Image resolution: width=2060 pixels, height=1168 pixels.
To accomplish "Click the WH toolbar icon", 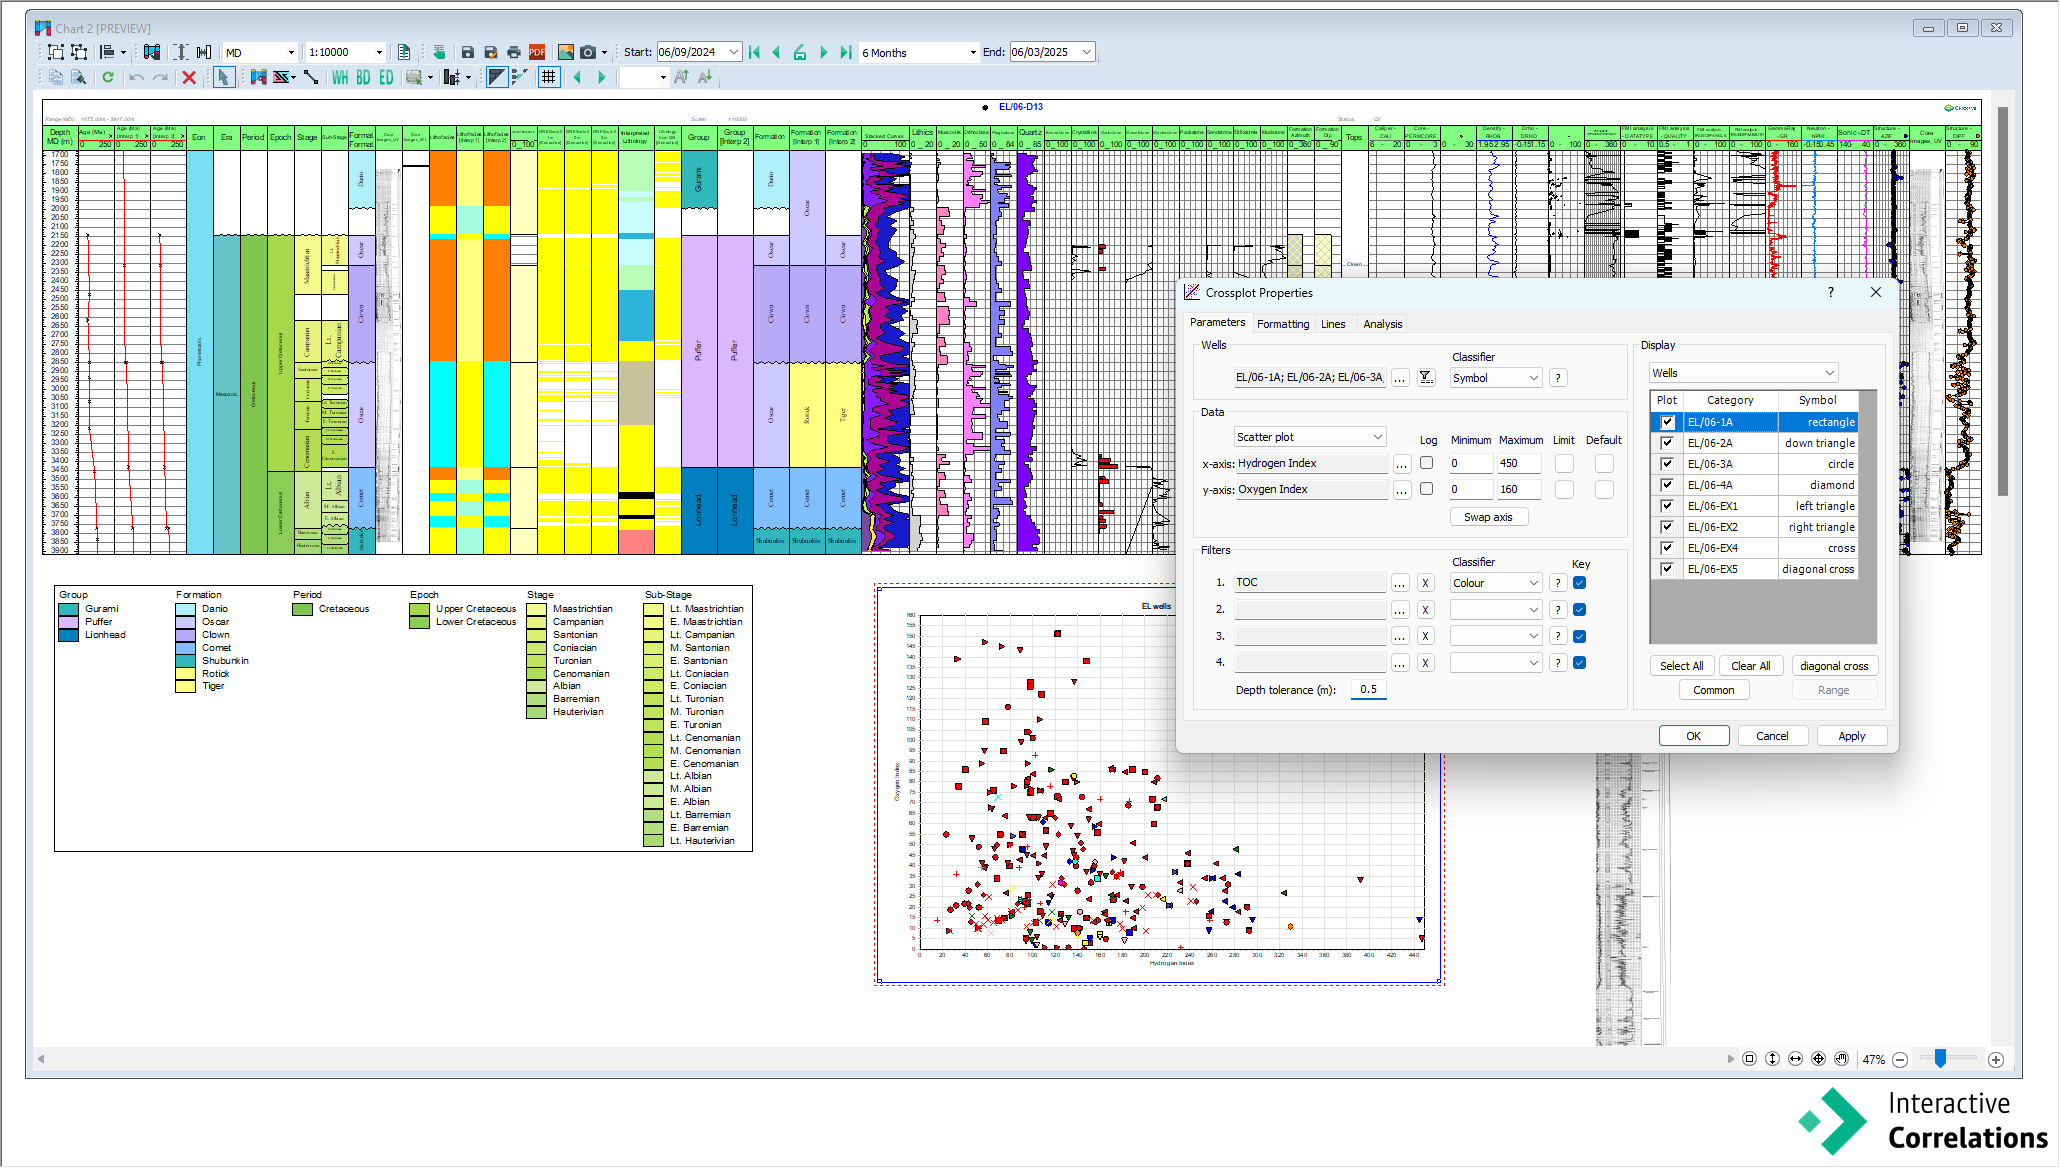I will click(x=340, y=77).
